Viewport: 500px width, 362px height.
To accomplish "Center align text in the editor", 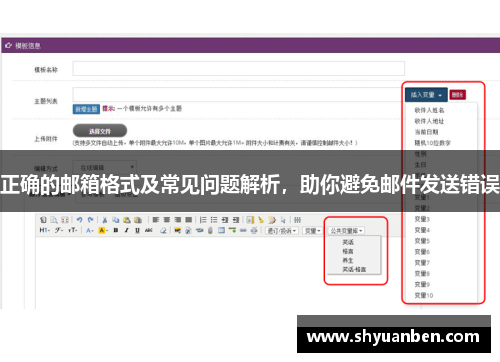I will point(167,220).
